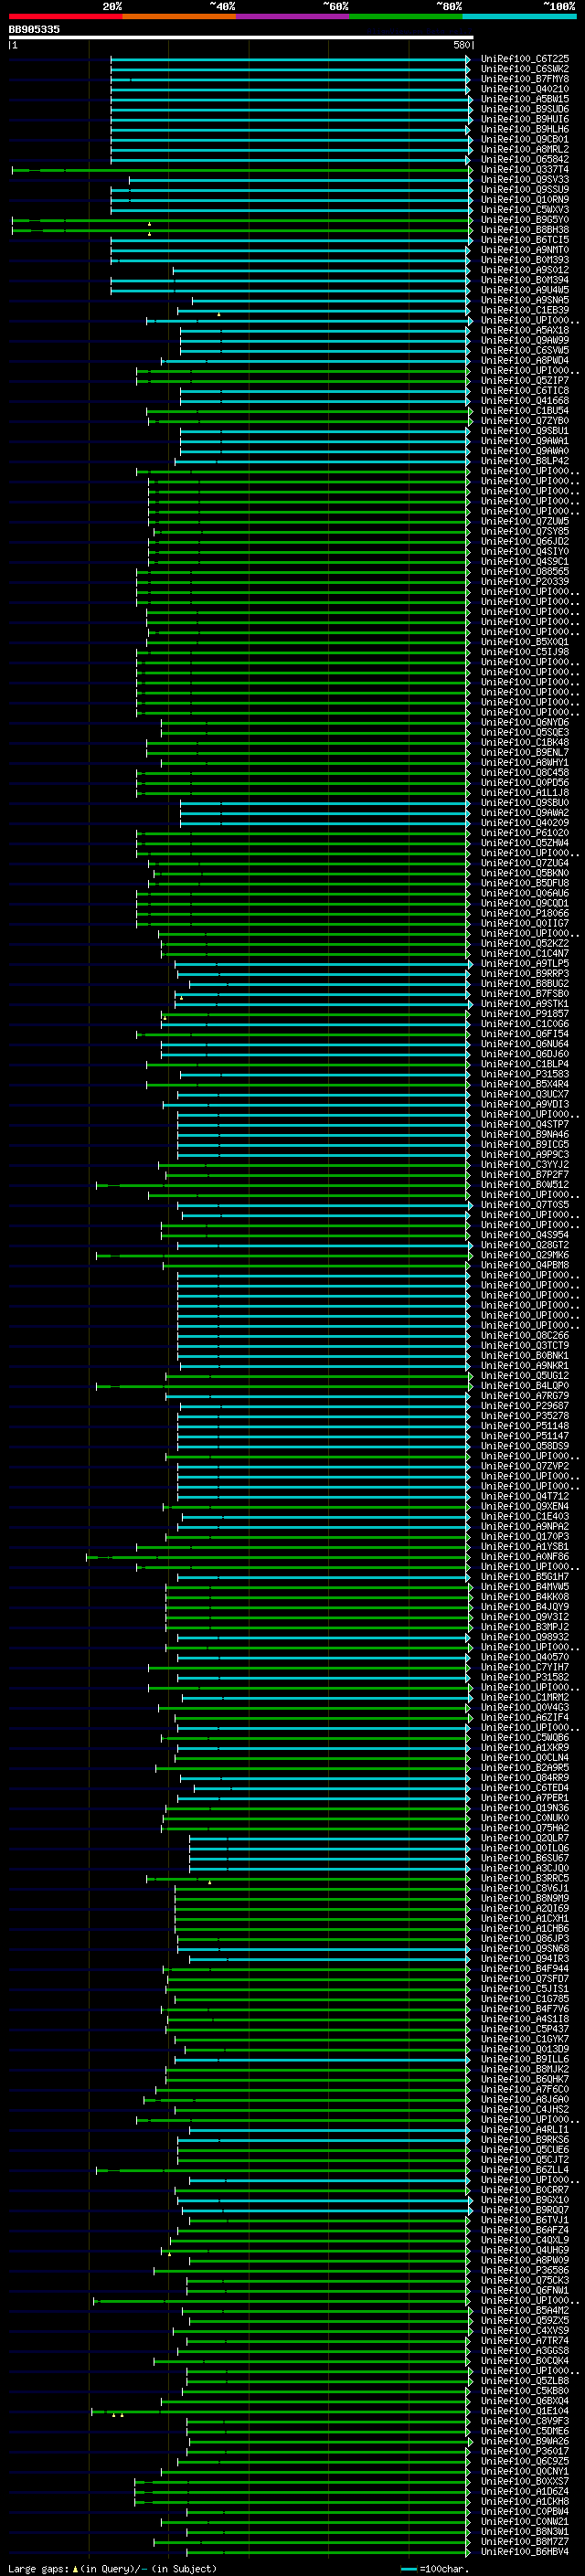The image size is (585, 2576).
Task: Click the UniRef100_C6T225 cyan alignment bar
Action: pyautogui.click(x=290, y=59)
